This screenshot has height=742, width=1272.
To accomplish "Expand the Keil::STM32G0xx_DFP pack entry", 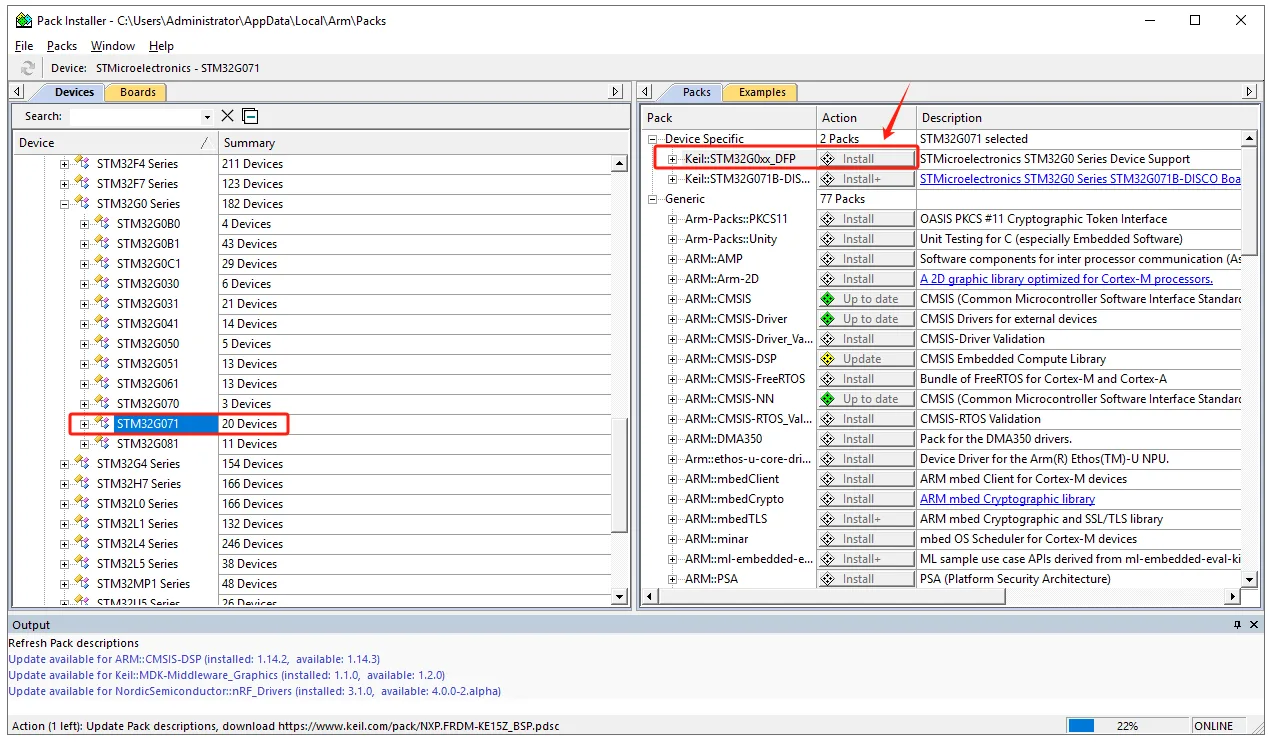I will (x=673, y=159).
